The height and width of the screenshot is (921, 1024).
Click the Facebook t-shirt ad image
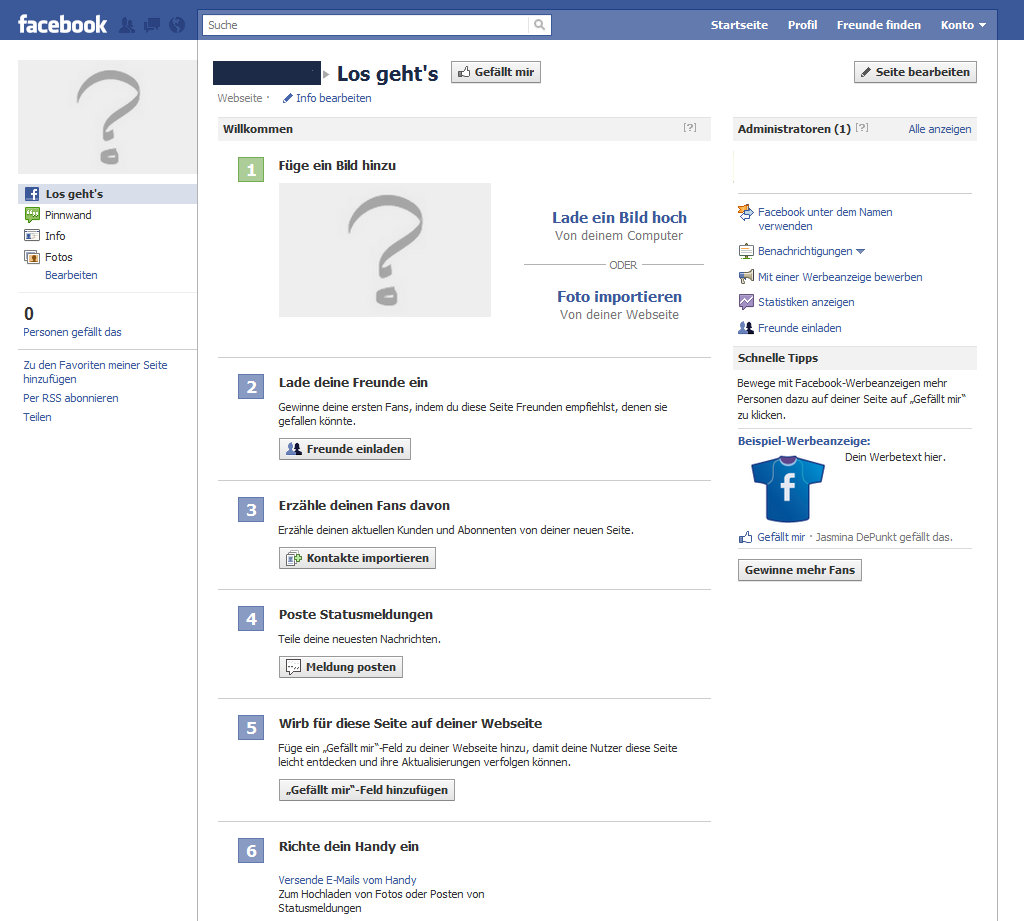click(788, 489)
